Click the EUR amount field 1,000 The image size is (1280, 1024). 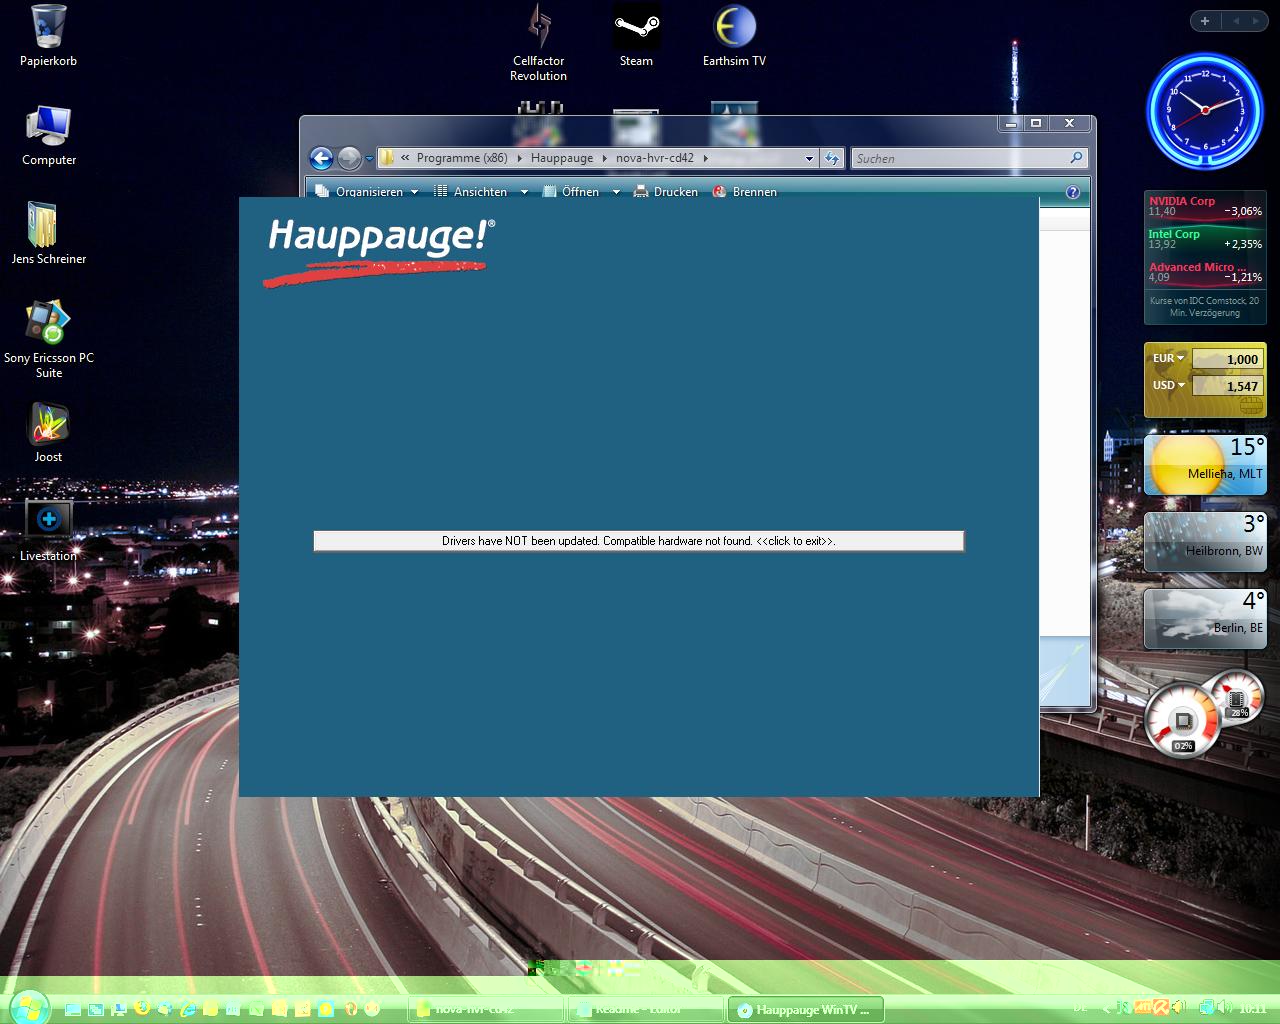click(x=1228, y=359)
